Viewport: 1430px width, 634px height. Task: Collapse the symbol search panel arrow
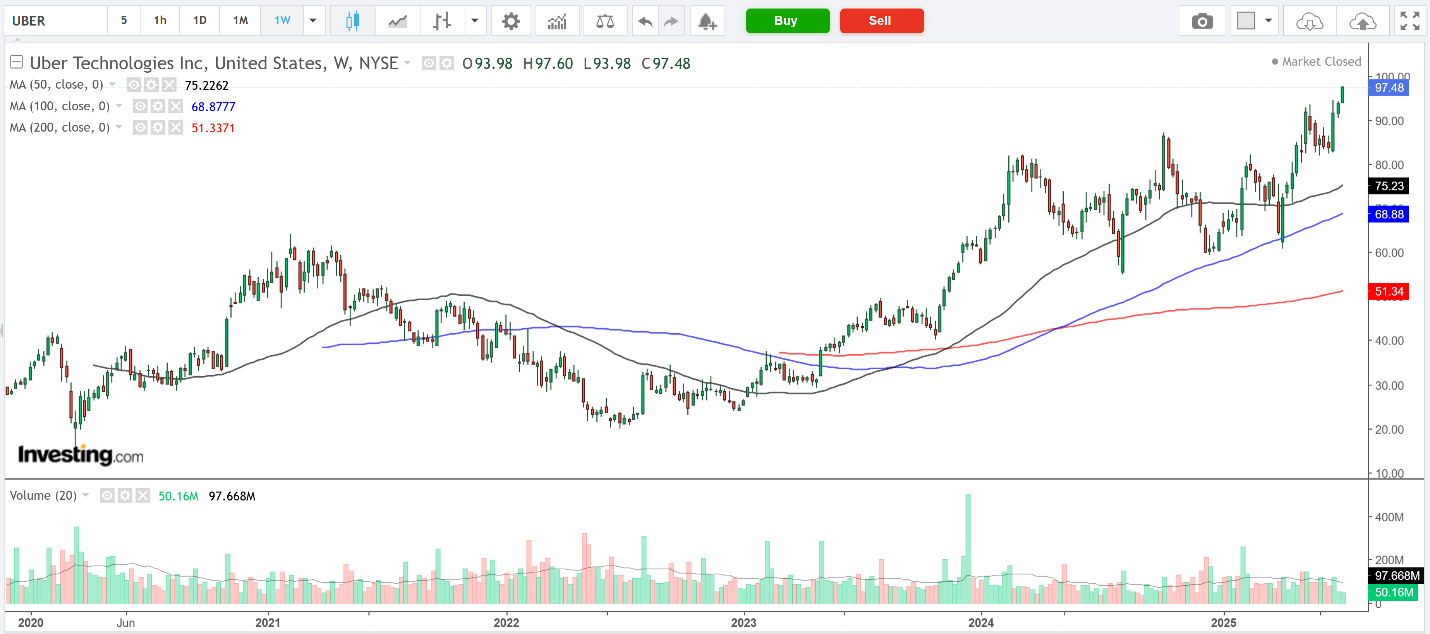[3, 330]
